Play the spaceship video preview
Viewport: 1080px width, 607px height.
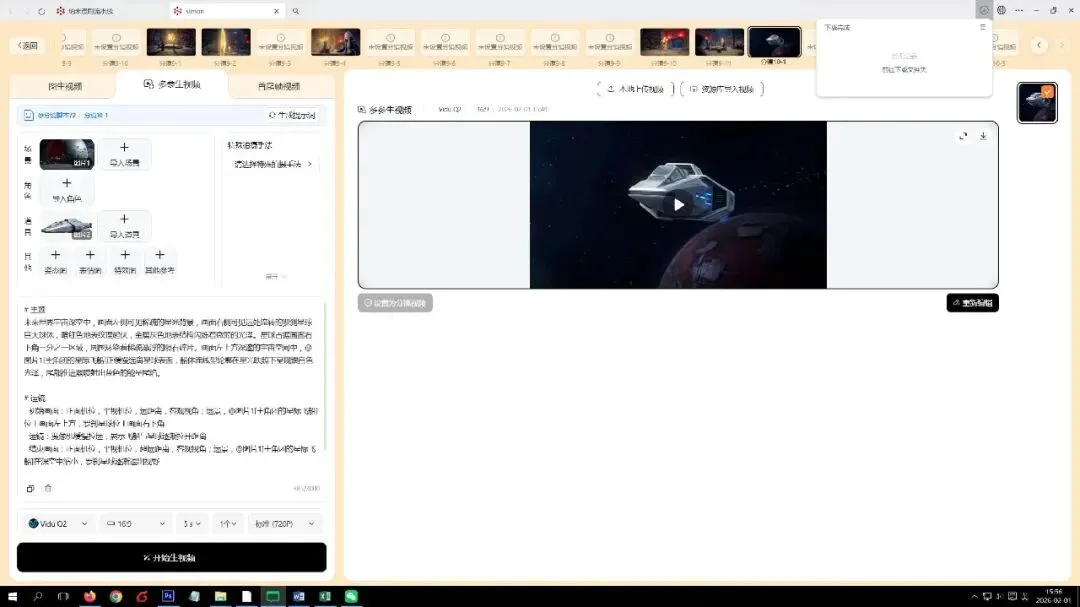point(678,205)
